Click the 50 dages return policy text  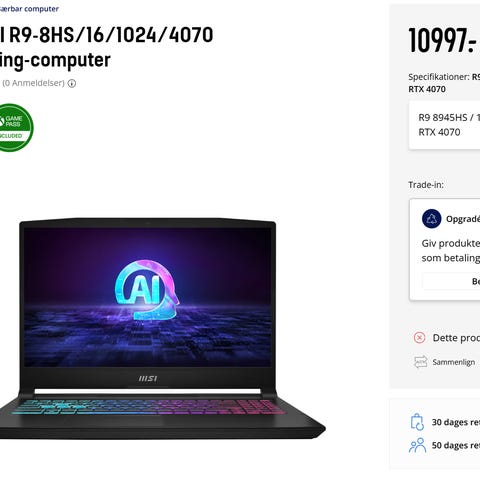point(456,445)
